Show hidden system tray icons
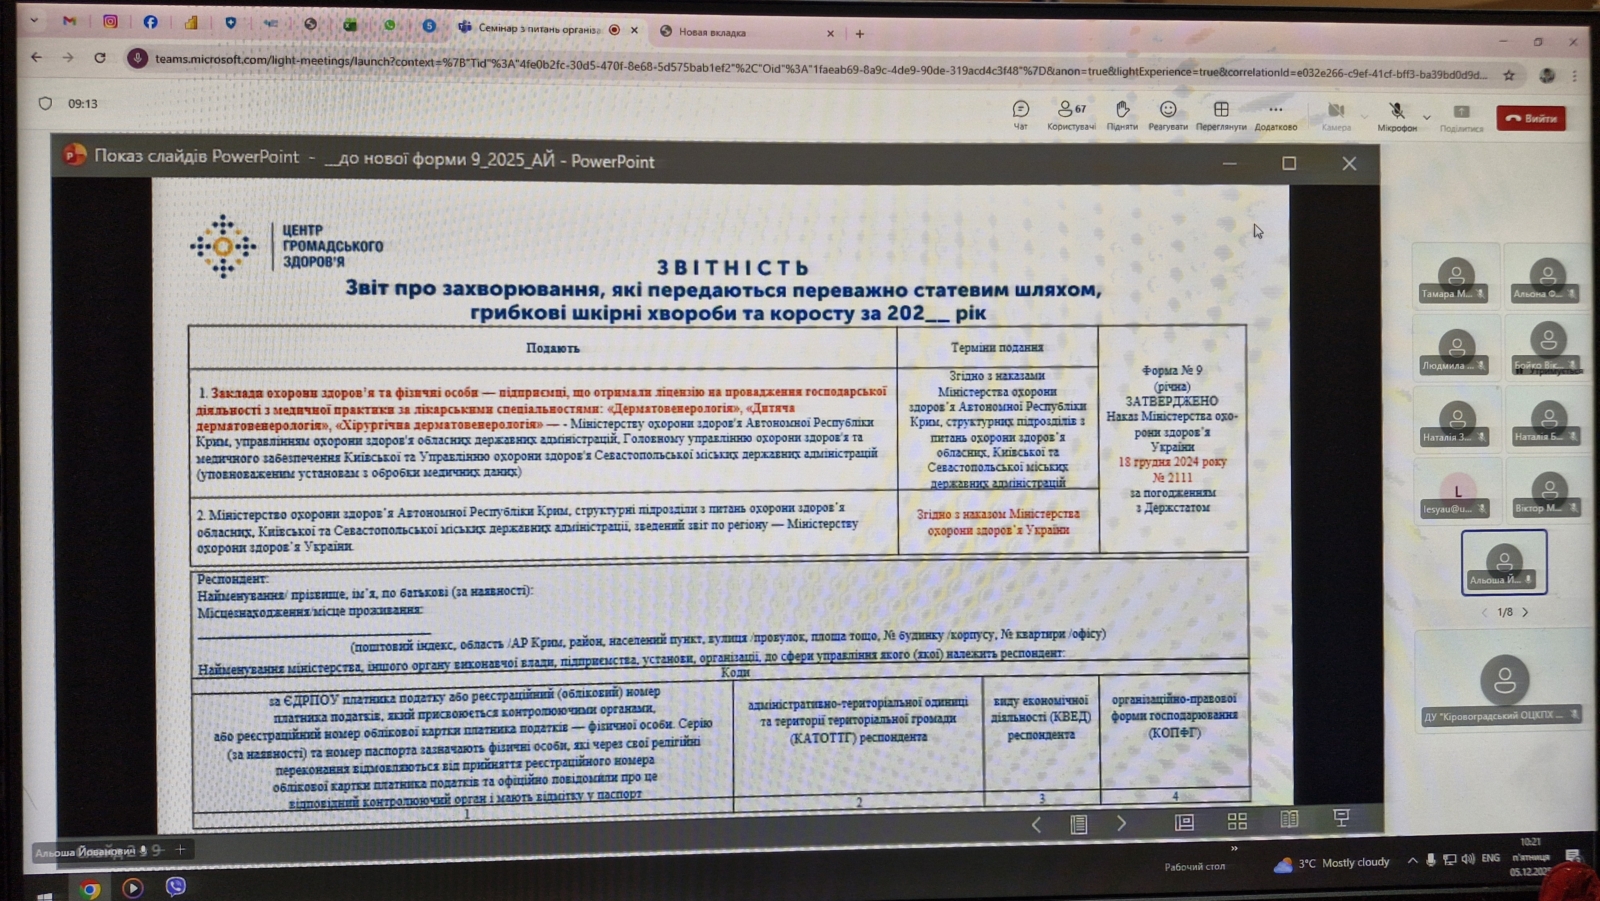This screenshot has height=901, width=1600. click(x=1412, y=860)
